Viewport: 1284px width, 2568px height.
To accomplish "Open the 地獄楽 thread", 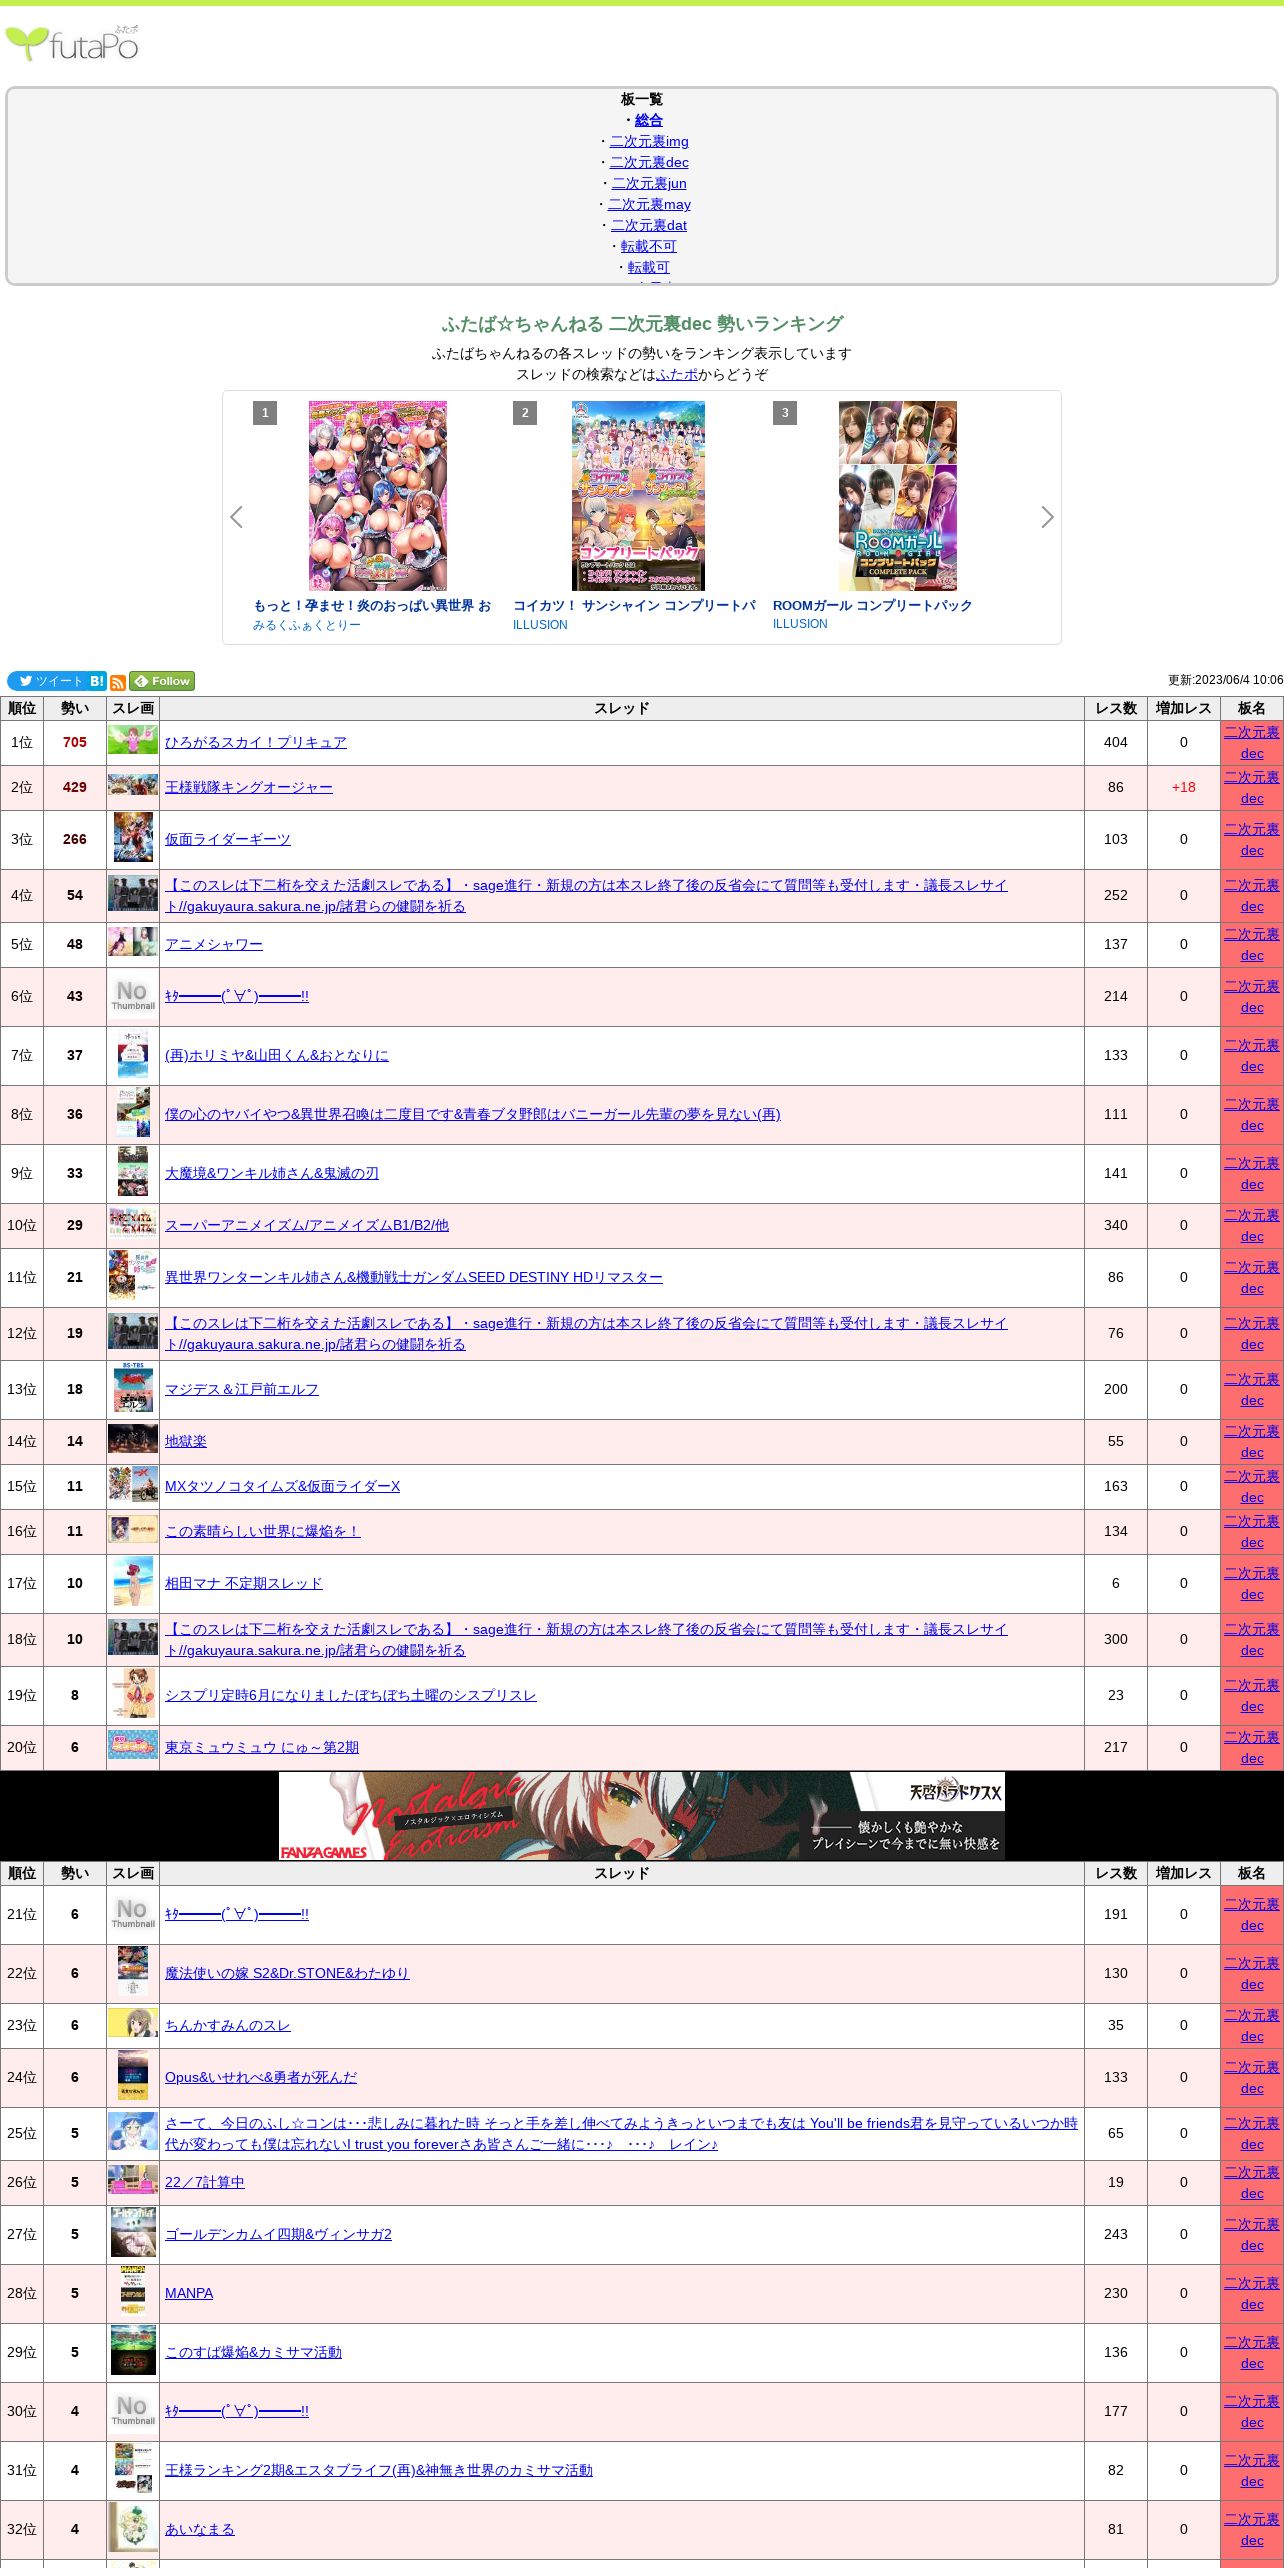I will pyautogui.click(x=186, y=1441).
